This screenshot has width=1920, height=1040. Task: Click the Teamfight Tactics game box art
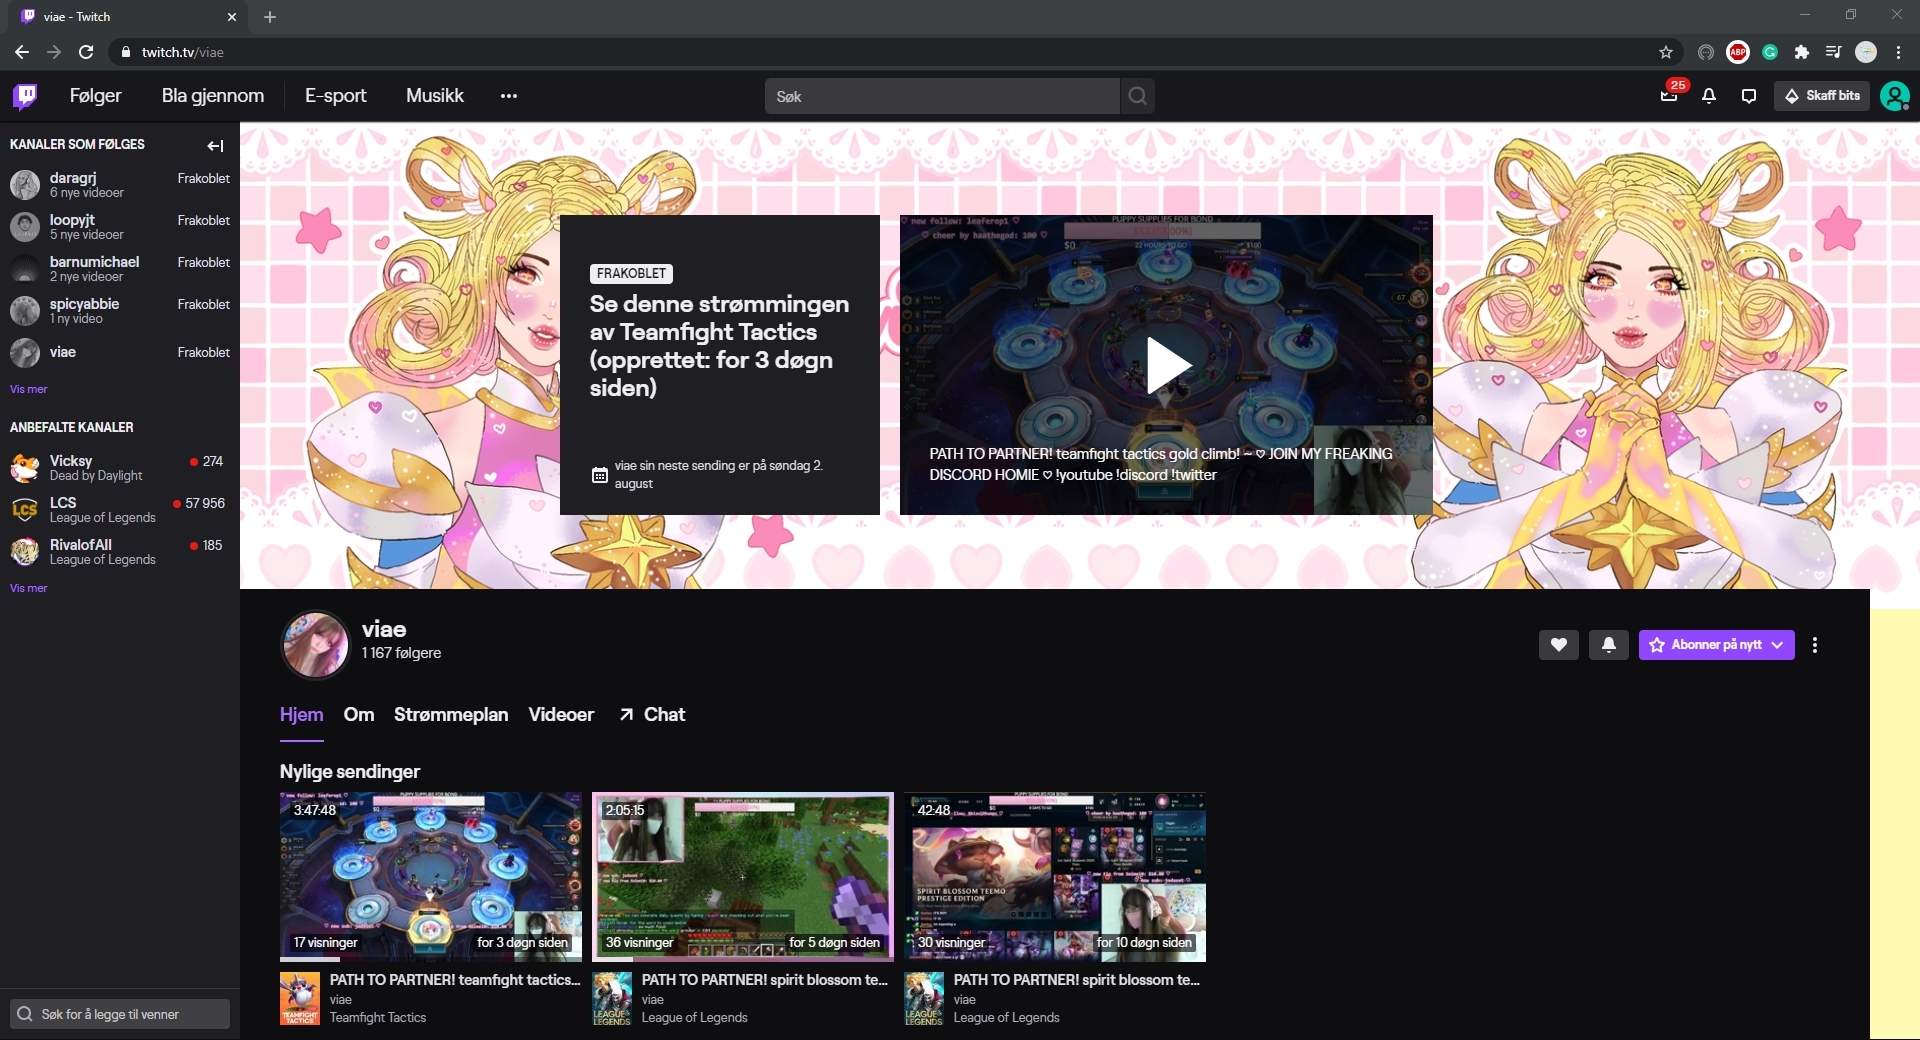pos(300,998)
